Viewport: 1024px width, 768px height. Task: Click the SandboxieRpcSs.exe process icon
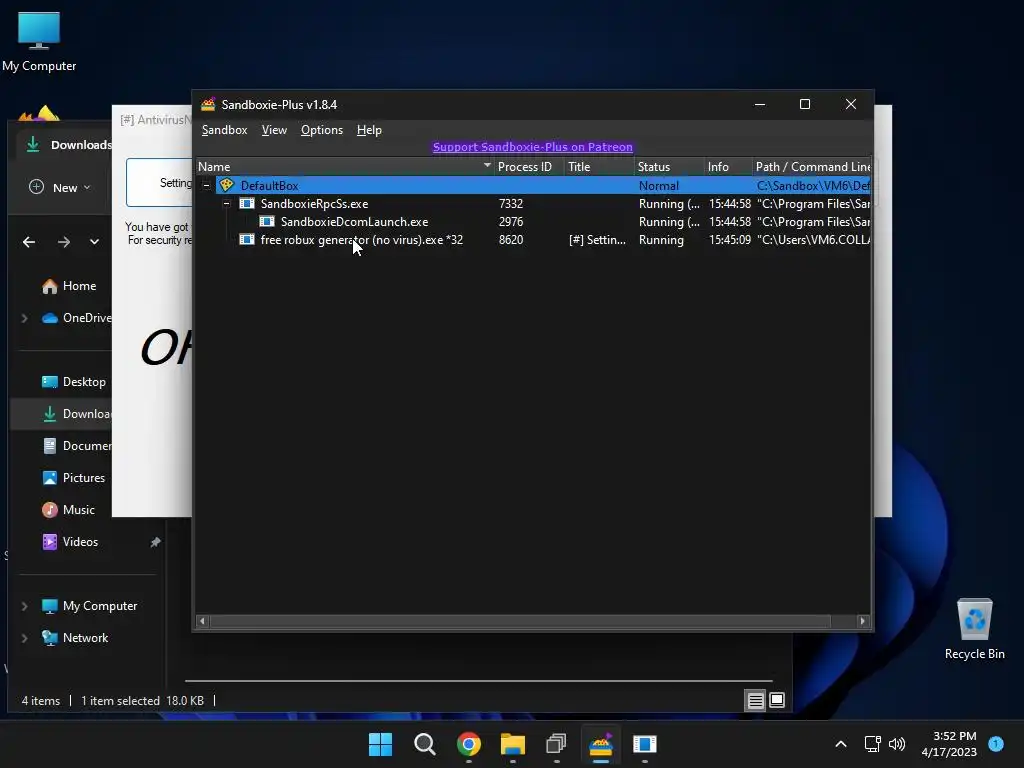(x=247, y=204)
